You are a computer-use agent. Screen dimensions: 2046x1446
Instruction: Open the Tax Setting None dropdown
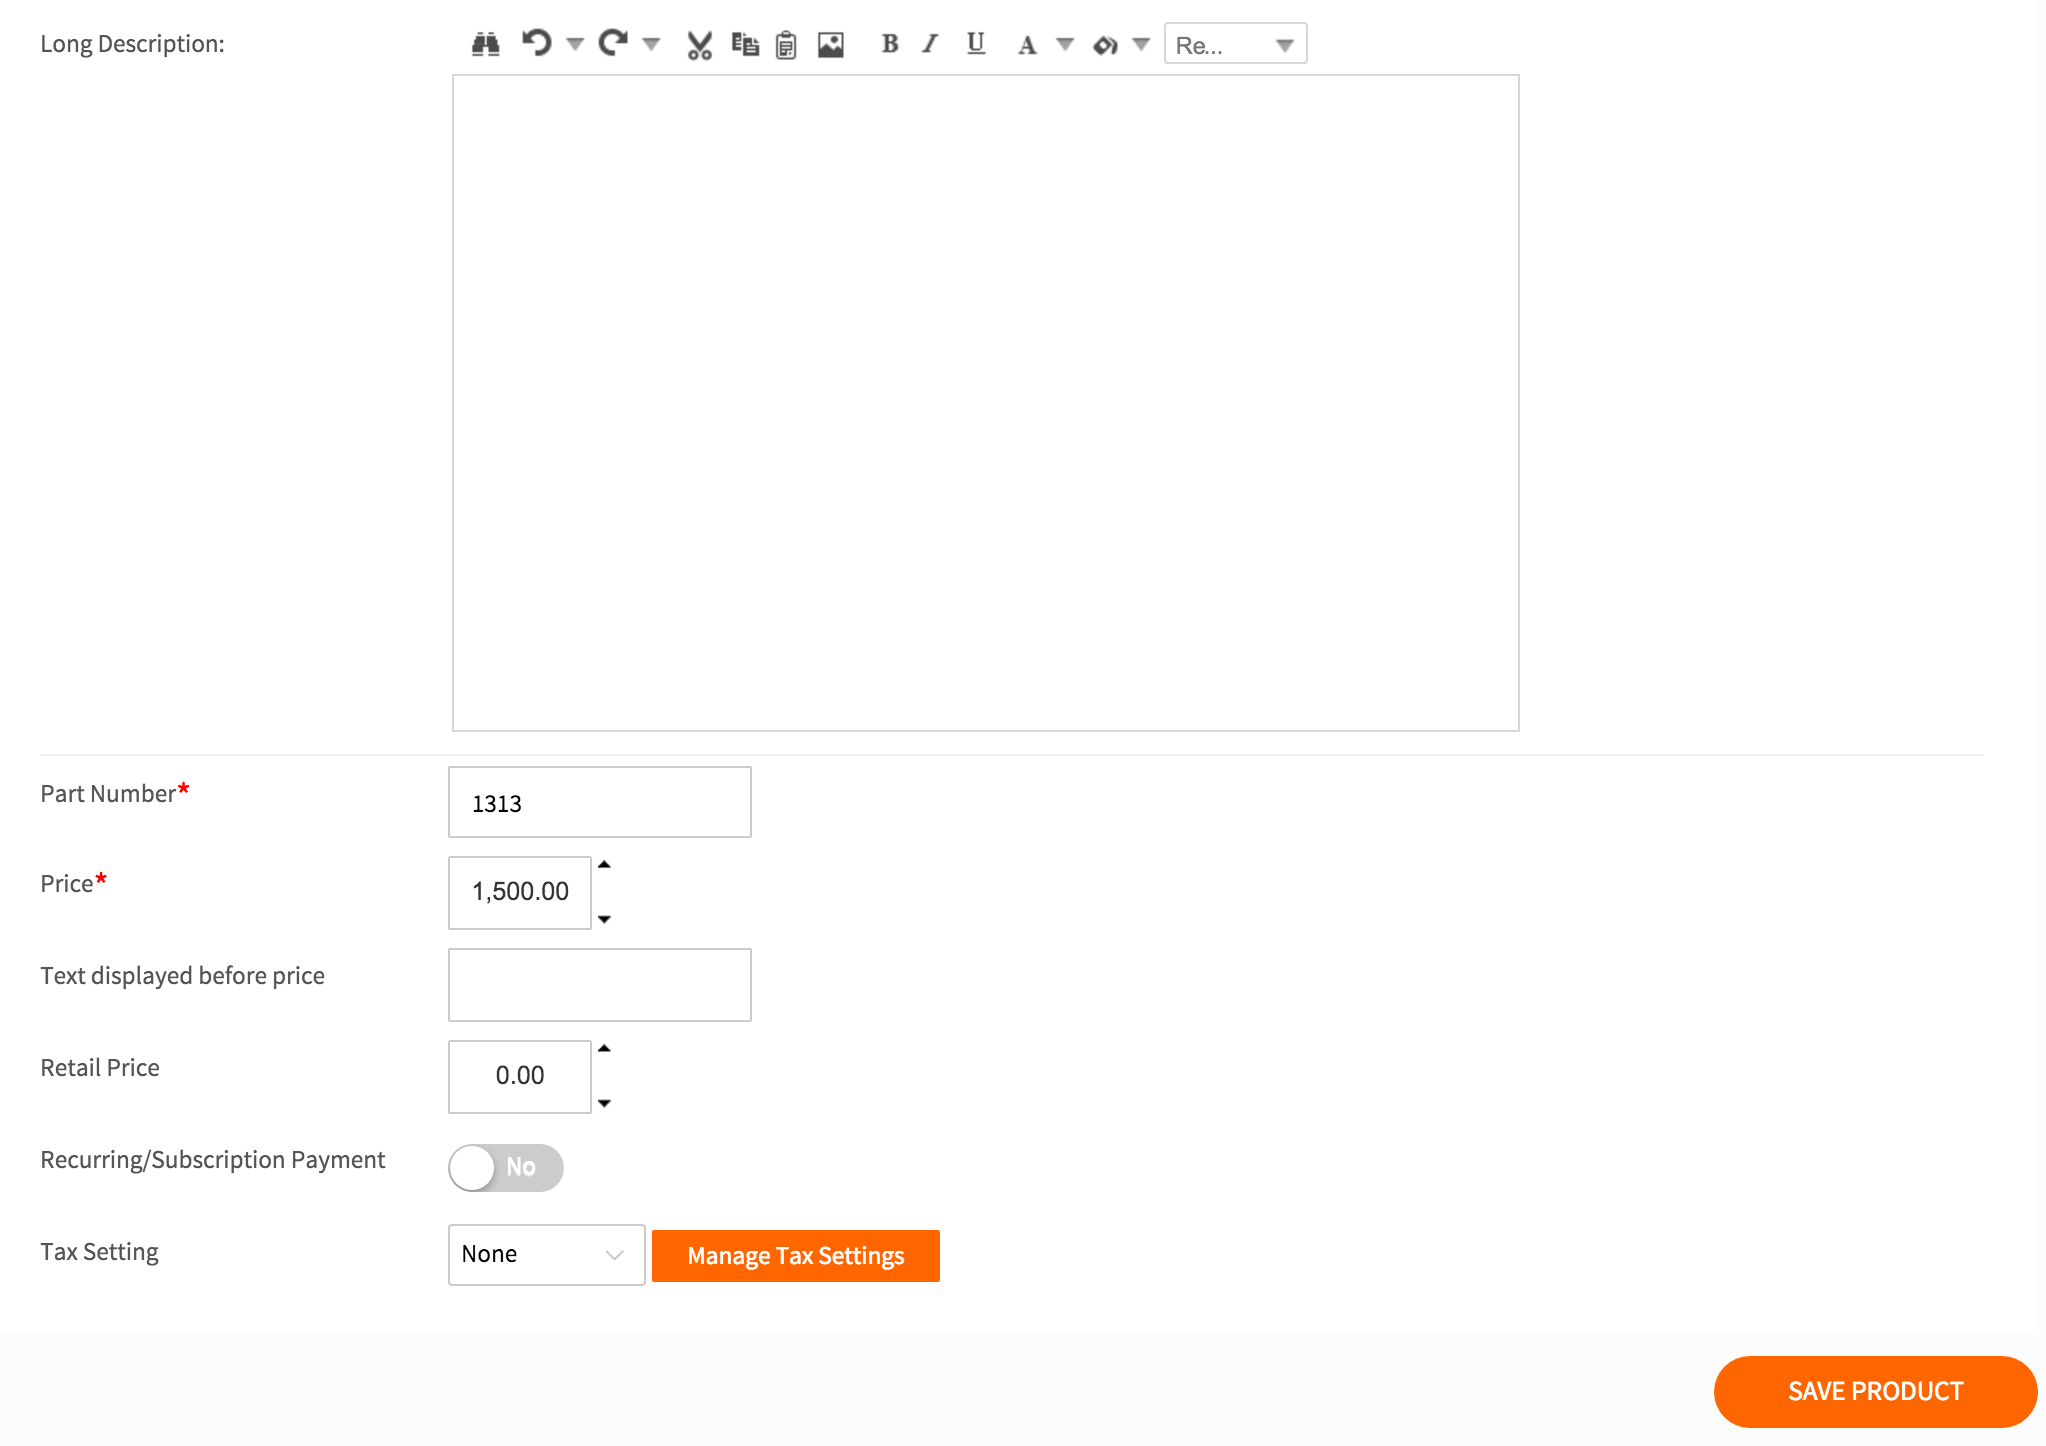[x=546, y=1254]
